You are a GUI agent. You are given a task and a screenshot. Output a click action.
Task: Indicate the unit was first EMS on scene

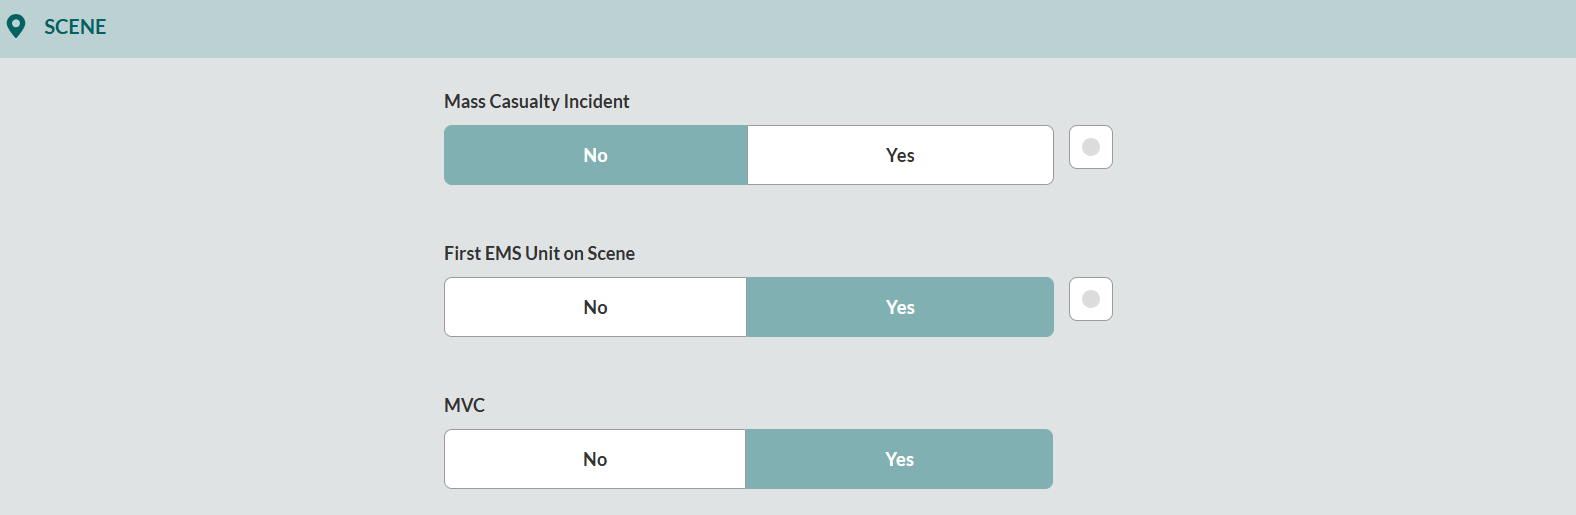coord(900,307)
